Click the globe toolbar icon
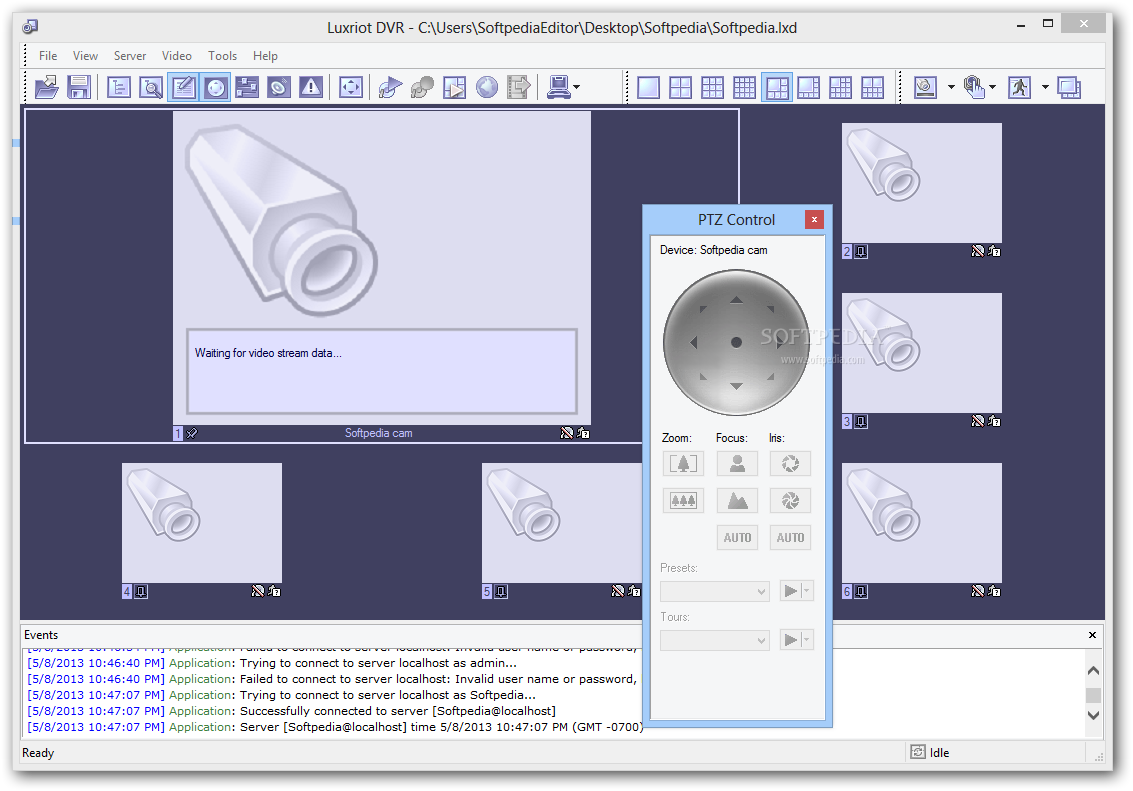 486,87
